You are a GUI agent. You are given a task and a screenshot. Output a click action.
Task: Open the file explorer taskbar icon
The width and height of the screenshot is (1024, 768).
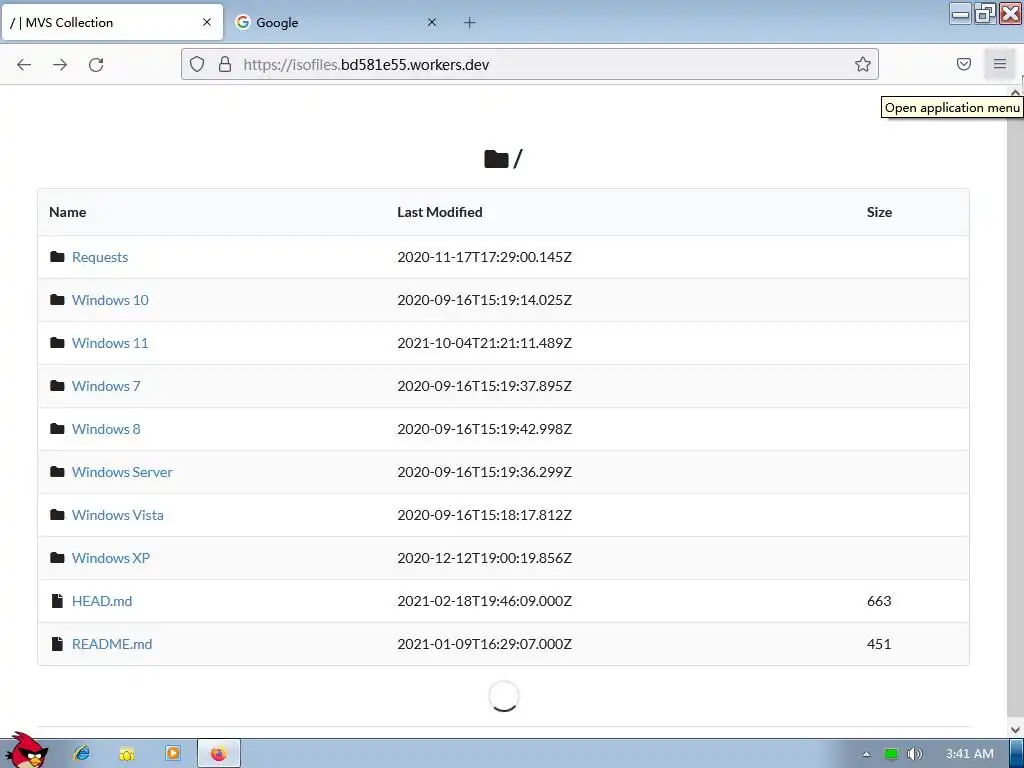(127, 754)
